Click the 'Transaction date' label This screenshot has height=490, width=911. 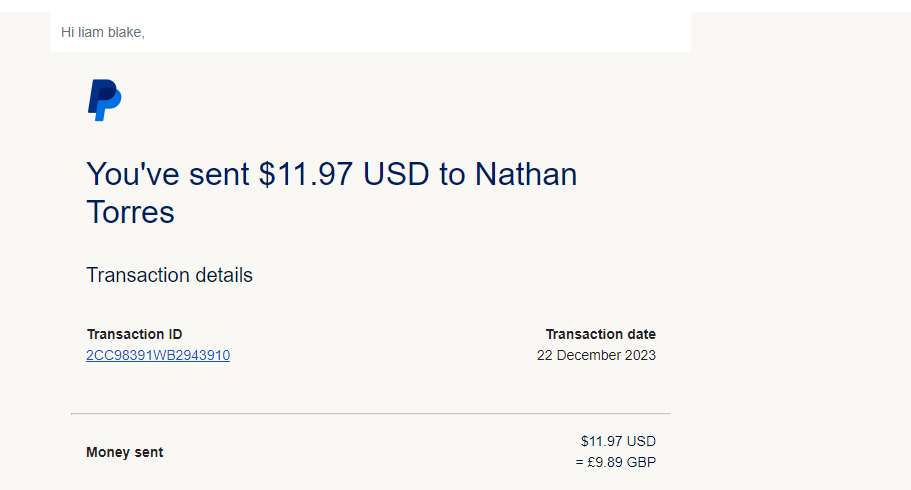(600, 334)
